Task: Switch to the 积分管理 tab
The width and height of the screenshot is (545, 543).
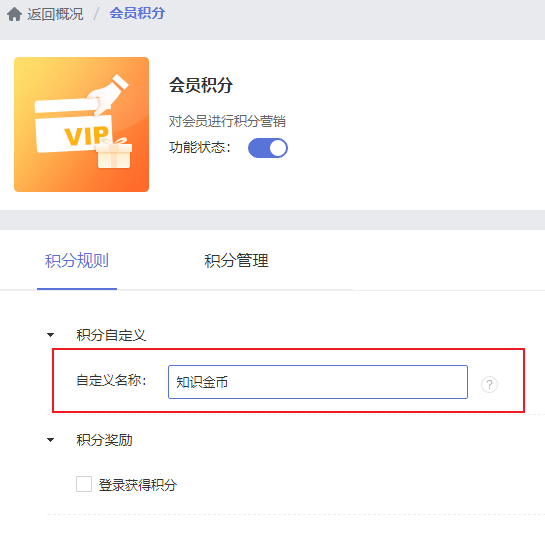Action: pos(236,261)
